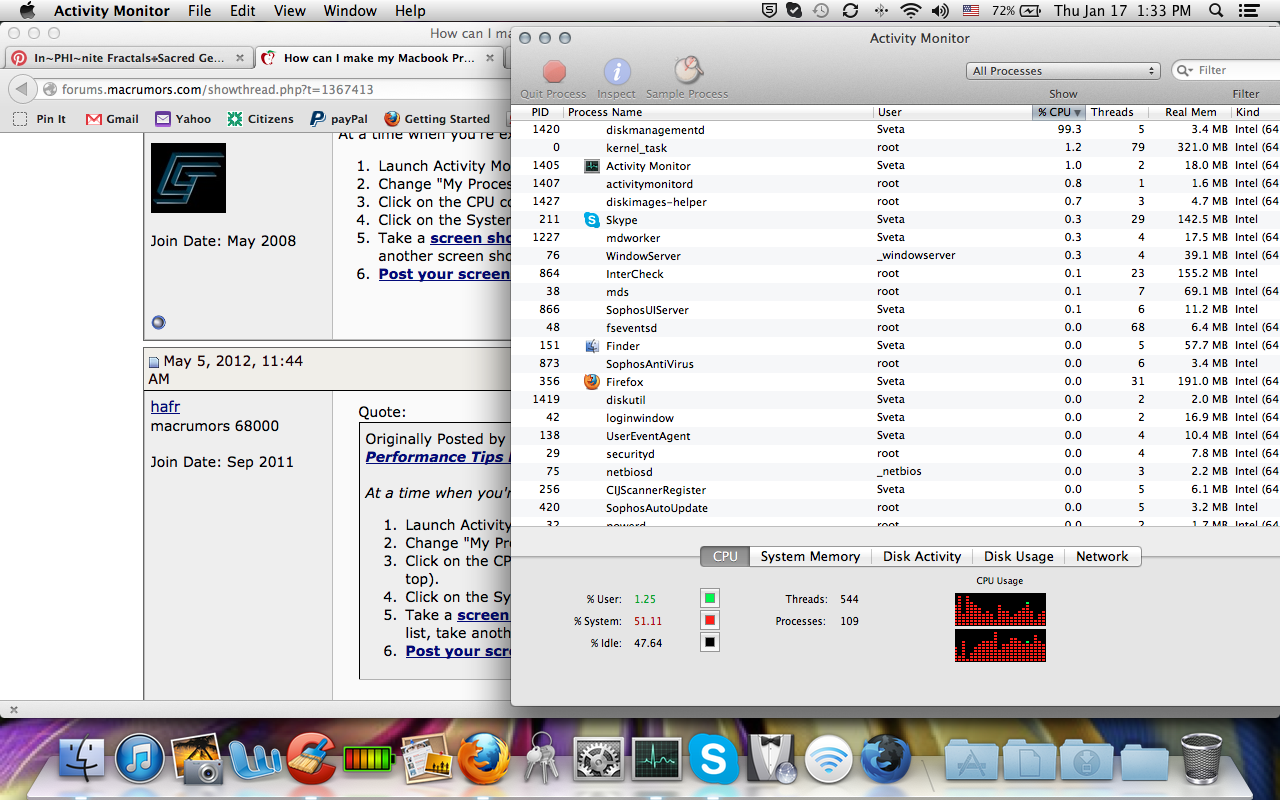Click the Skype icon in process list
Screen dimensions: 1280x800
pos(592,219)
